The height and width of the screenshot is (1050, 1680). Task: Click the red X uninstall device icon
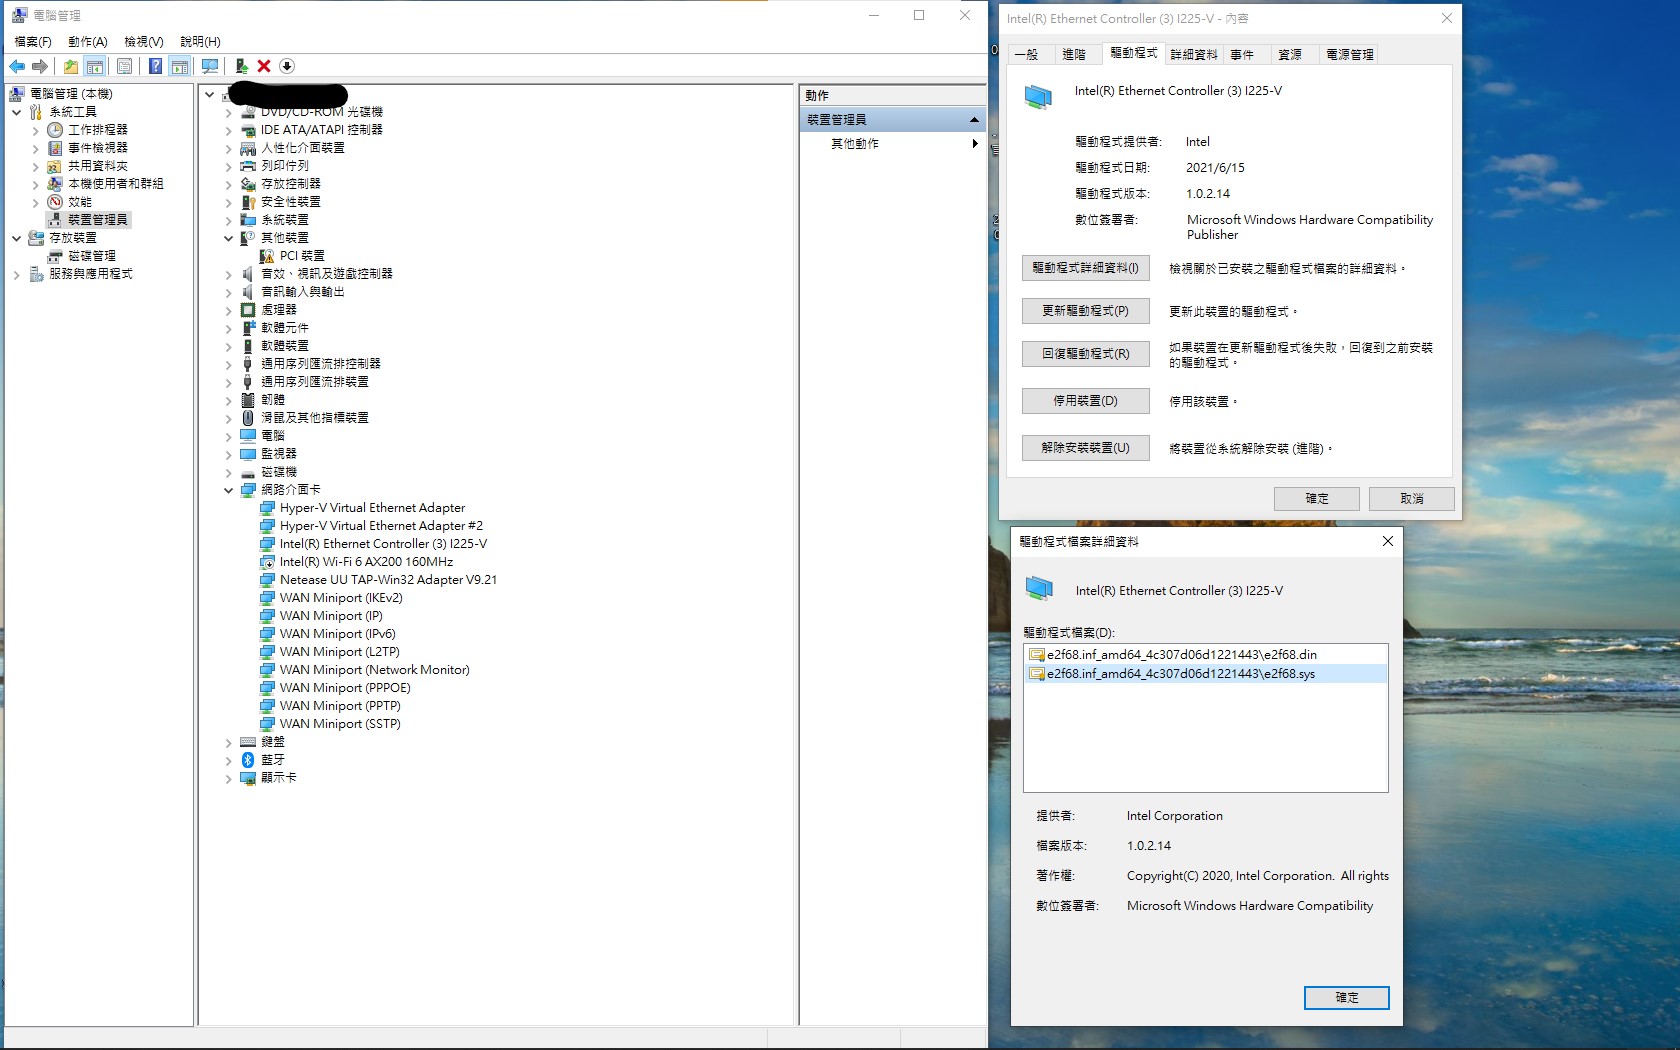(264, 66)
